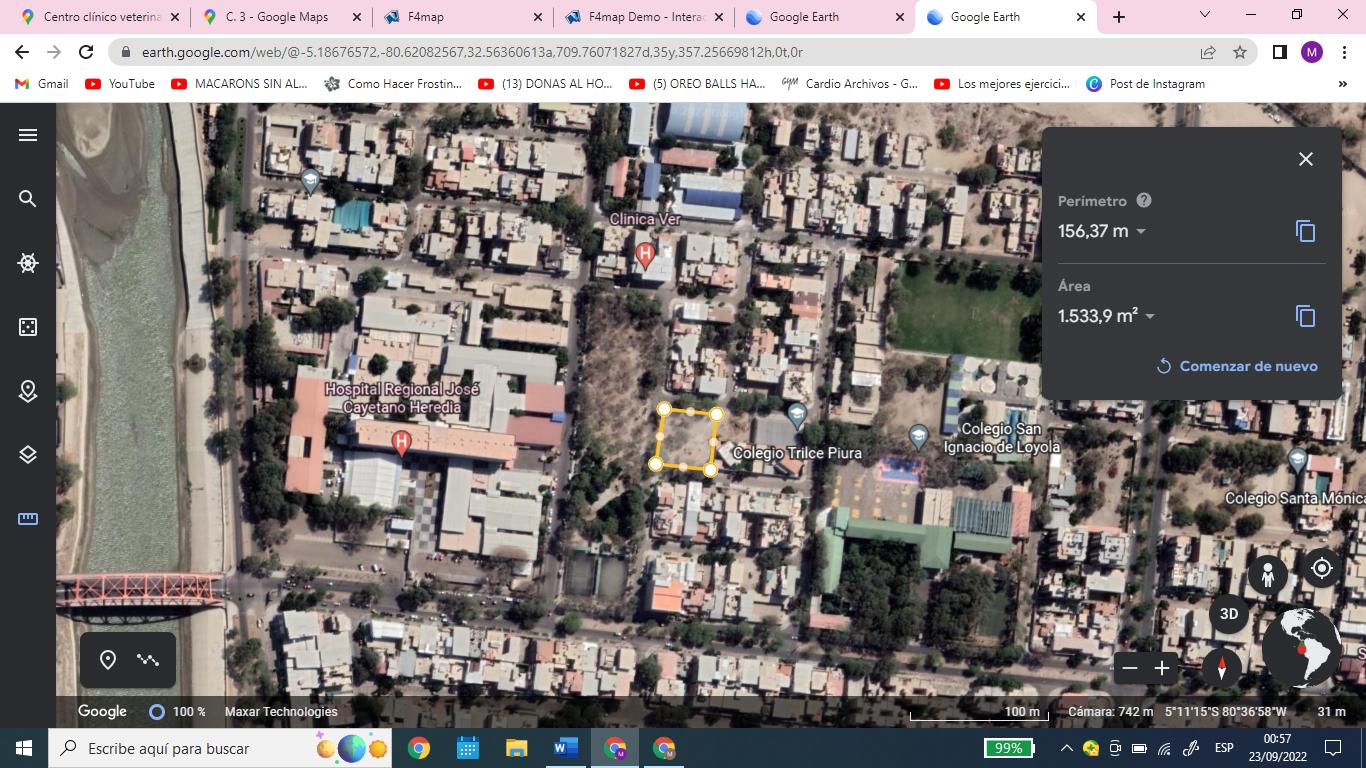The image size is (1366, 768).
Task: Launch Voyager with the ship wheel icon
Action: (28, 263)
